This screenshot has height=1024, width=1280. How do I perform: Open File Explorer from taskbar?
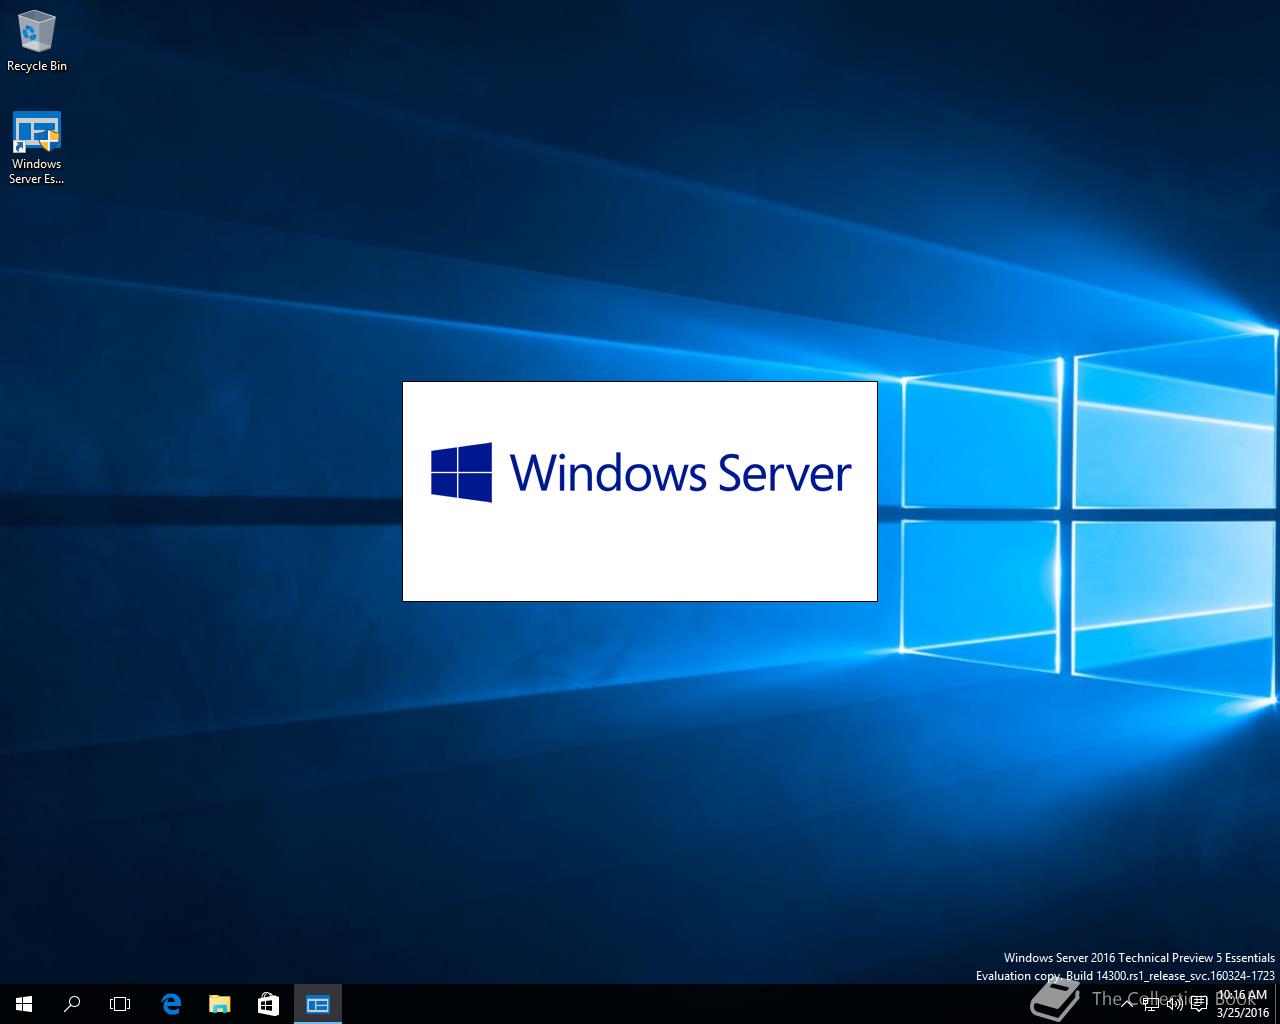tap(219, 1004)
